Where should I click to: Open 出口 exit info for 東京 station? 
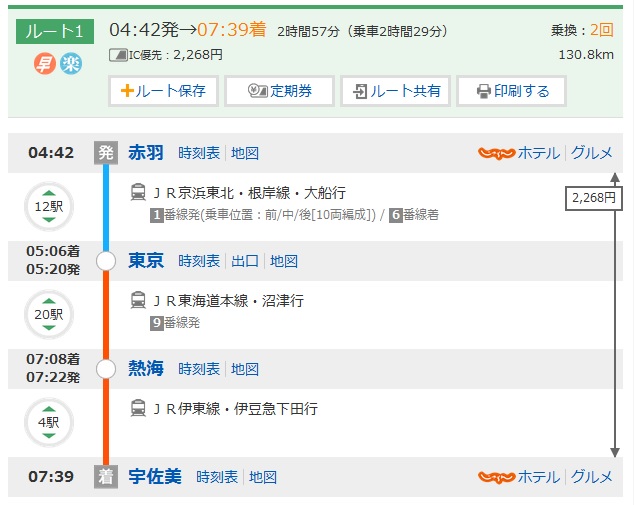click(245, 261)
